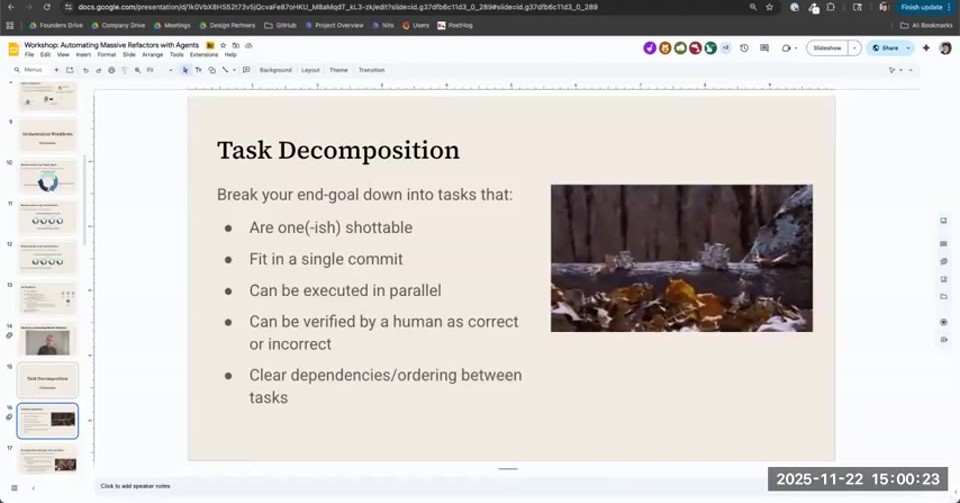Click the browser address bar URL

click(x=338, y=7)
